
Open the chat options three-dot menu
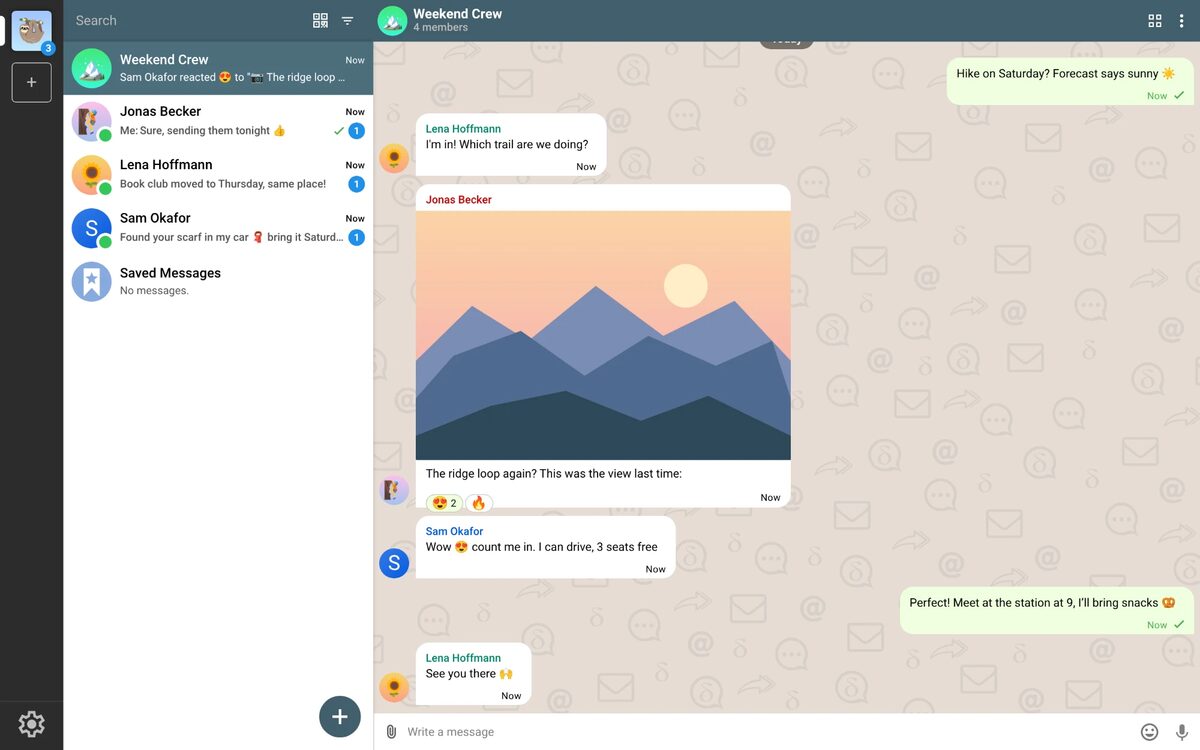[x=1181, y=20]
